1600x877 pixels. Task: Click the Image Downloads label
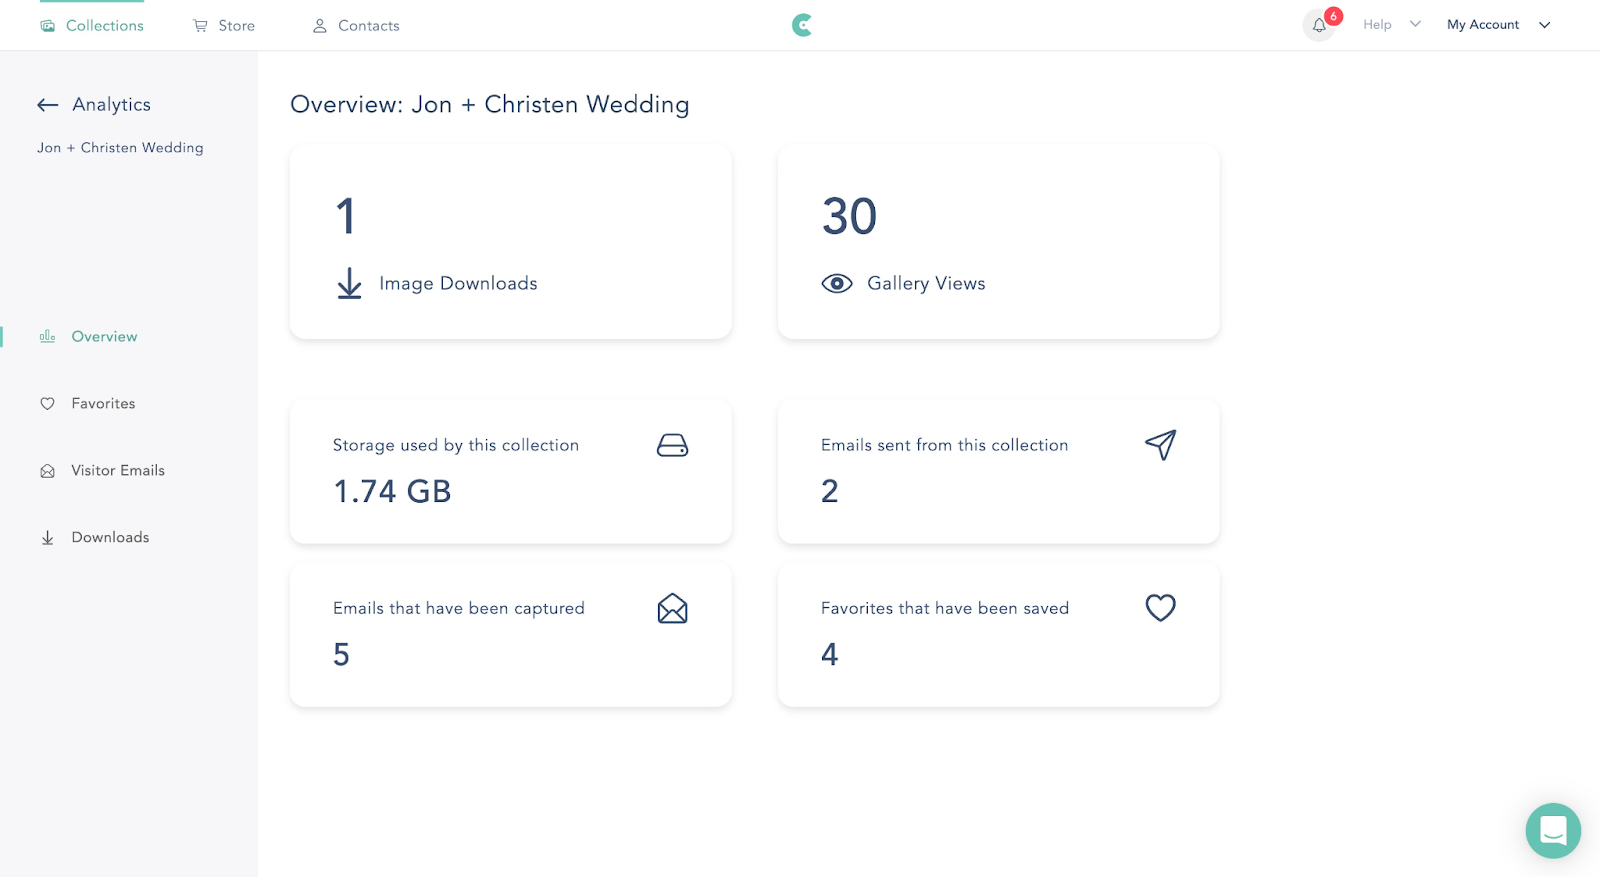(458, 284)
